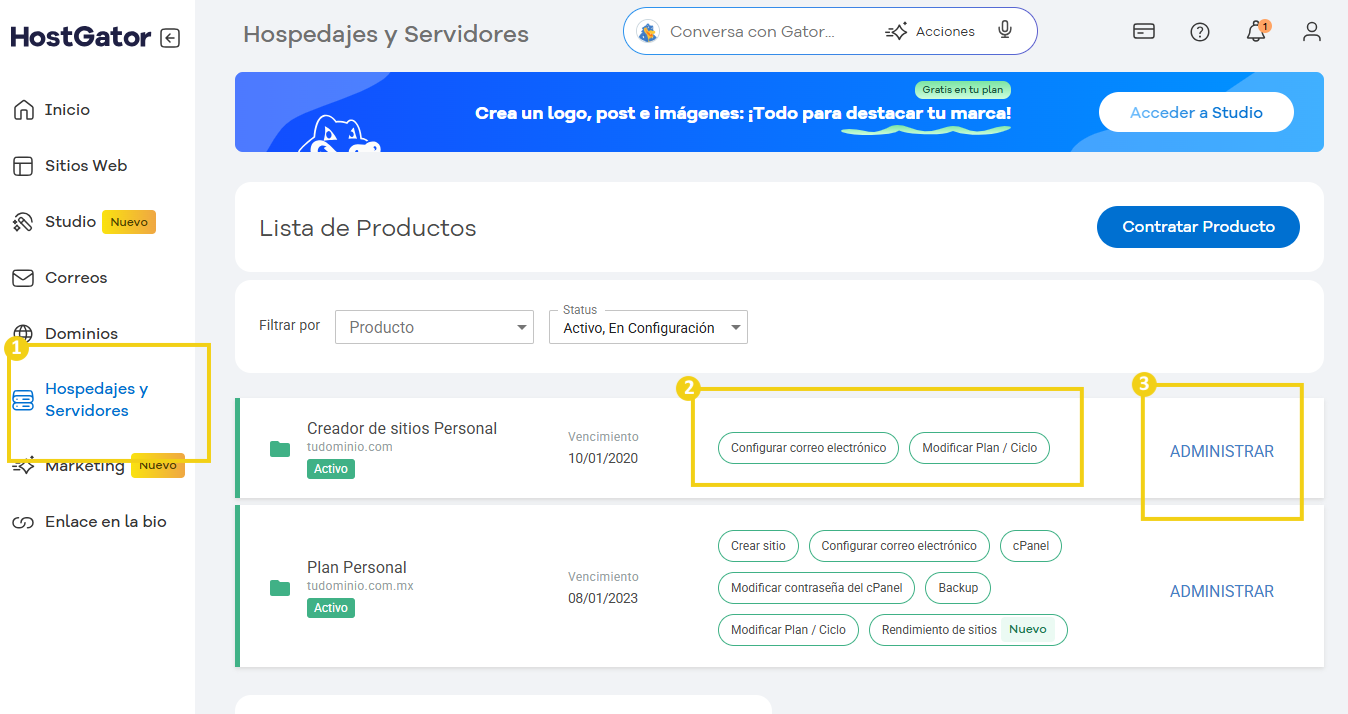
Task: Click Modificar Plan / Ciclo for Creador de sitios
Action: pos(979,448)
